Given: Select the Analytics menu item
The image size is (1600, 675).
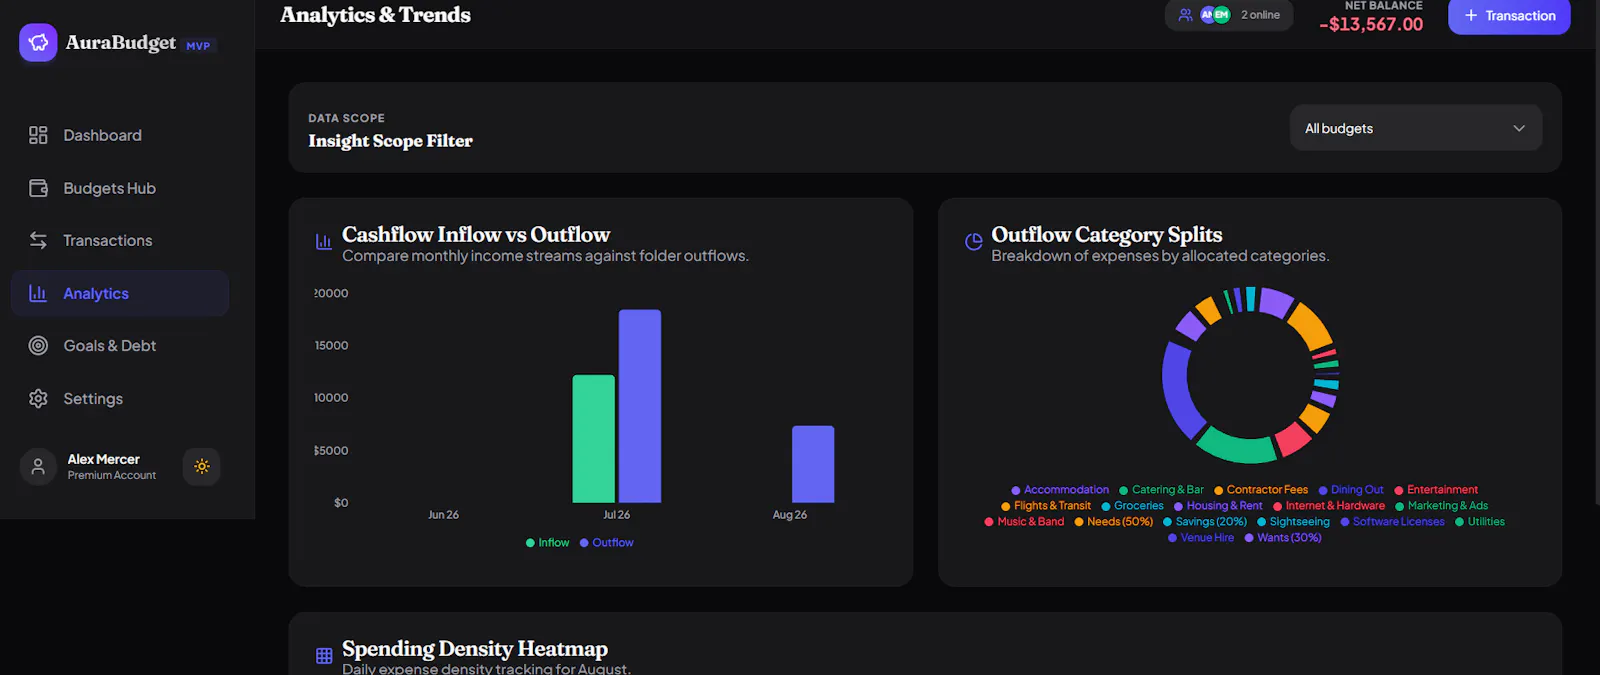Looking at the screenshot, I should pyautogui.click(x=120, y=293).
